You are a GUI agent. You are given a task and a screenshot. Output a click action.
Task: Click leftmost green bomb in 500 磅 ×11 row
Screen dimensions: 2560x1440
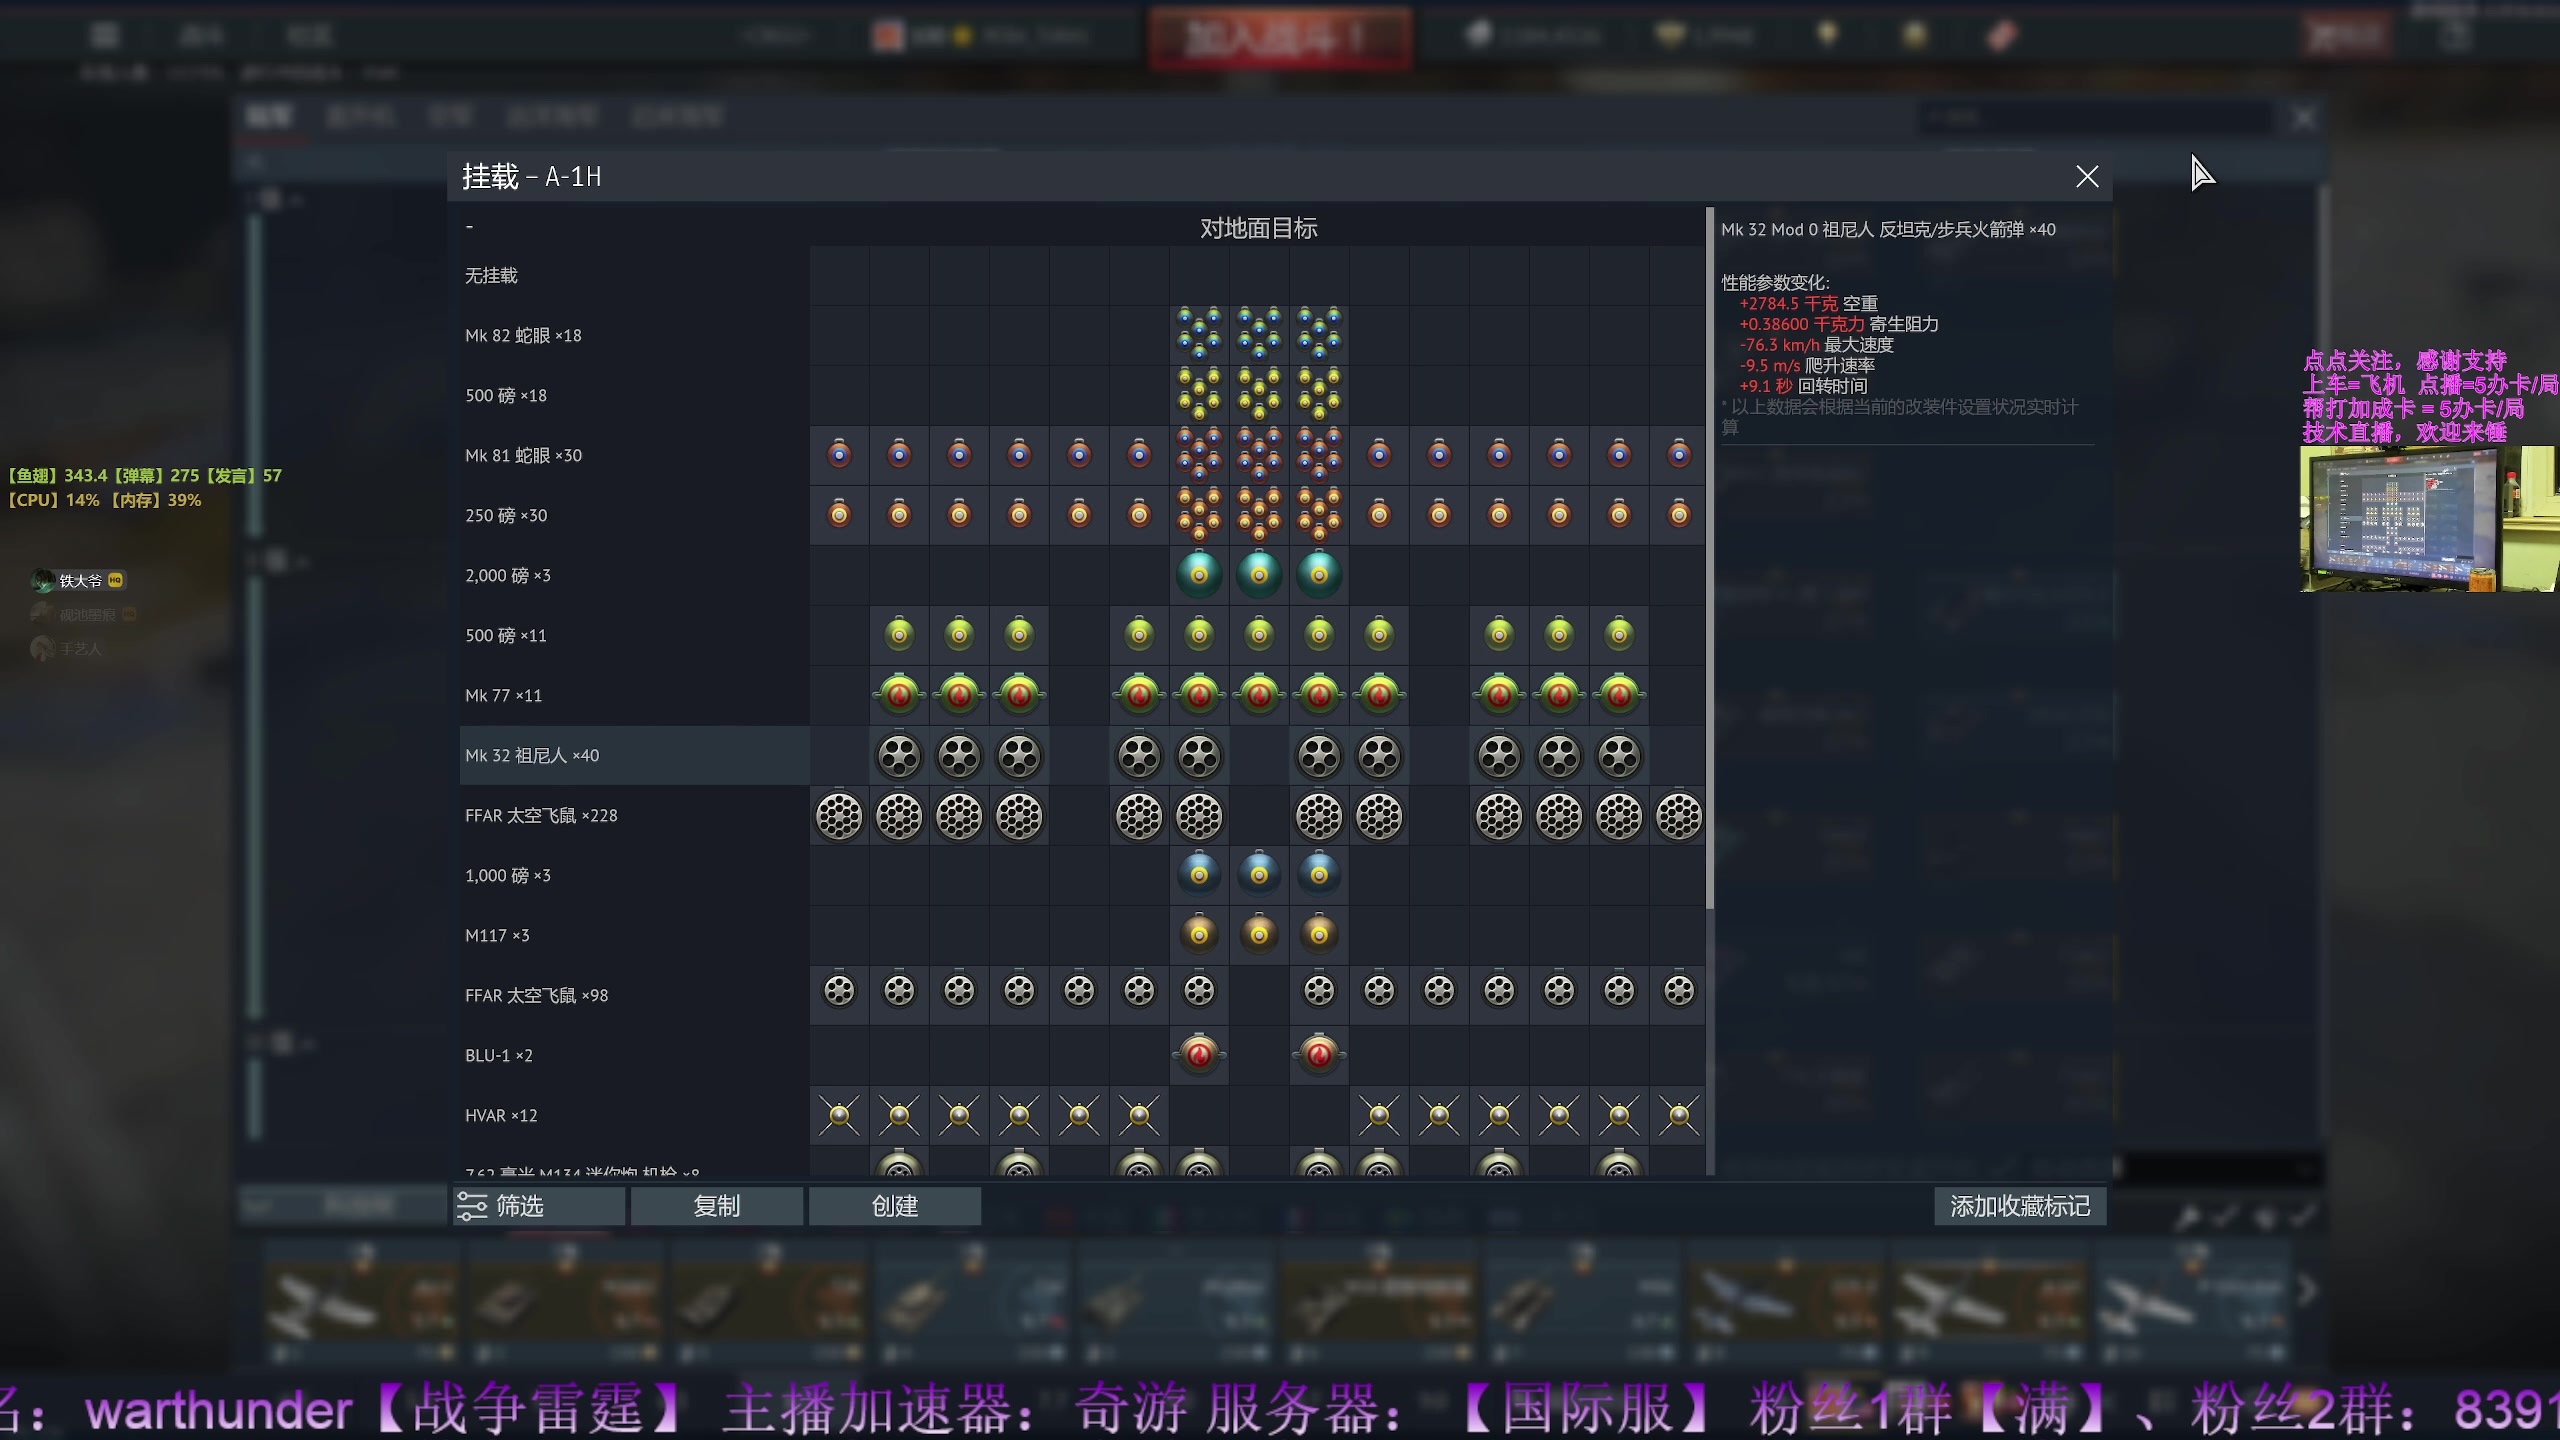[x=899, y=634]
